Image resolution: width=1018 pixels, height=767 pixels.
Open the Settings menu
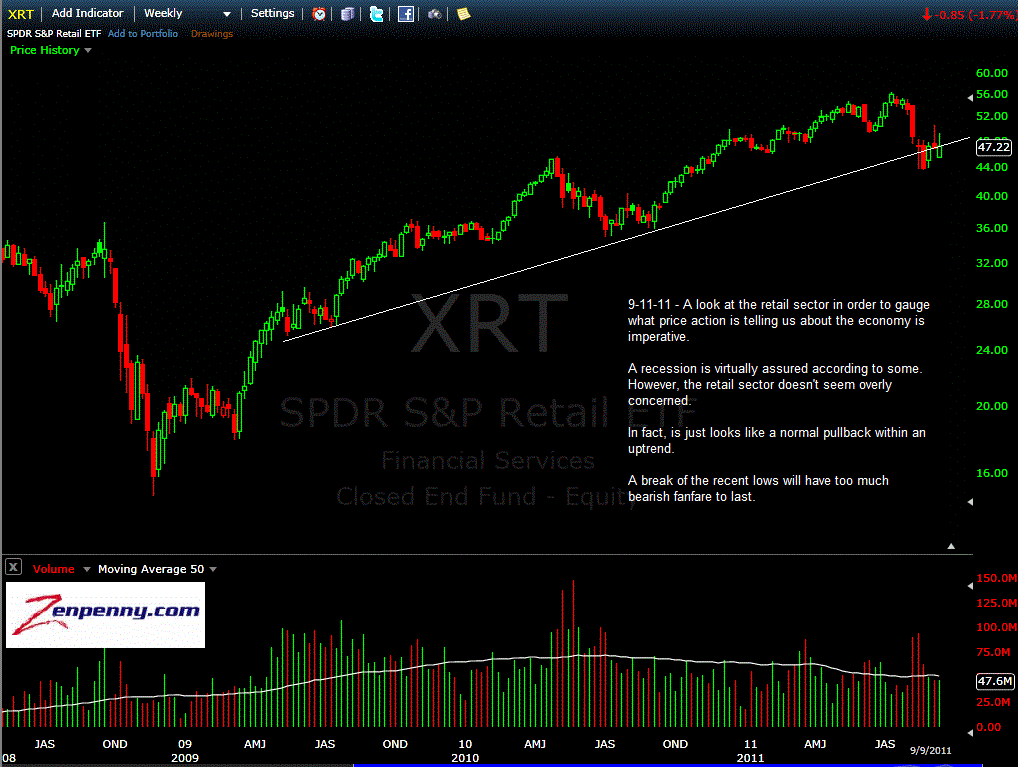[272, 14]
